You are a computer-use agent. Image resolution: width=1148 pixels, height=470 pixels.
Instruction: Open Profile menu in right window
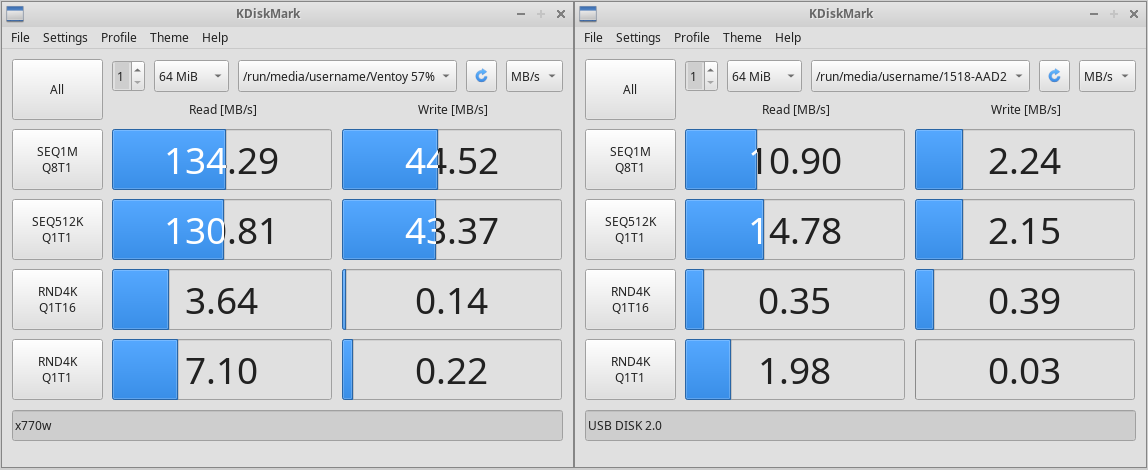692,37
